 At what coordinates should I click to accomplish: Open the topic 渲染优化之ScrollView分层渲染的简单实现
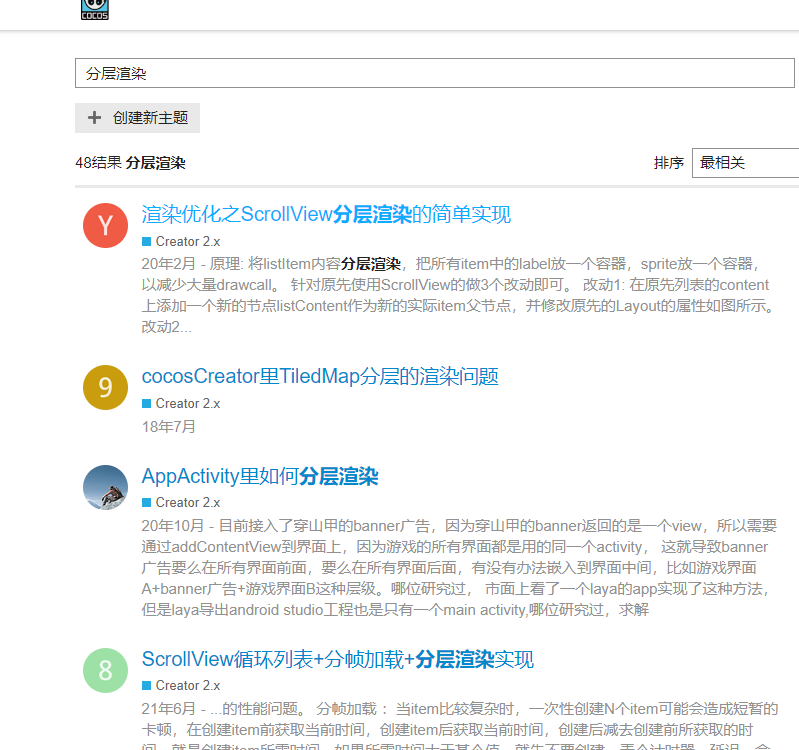coord(326,214)
